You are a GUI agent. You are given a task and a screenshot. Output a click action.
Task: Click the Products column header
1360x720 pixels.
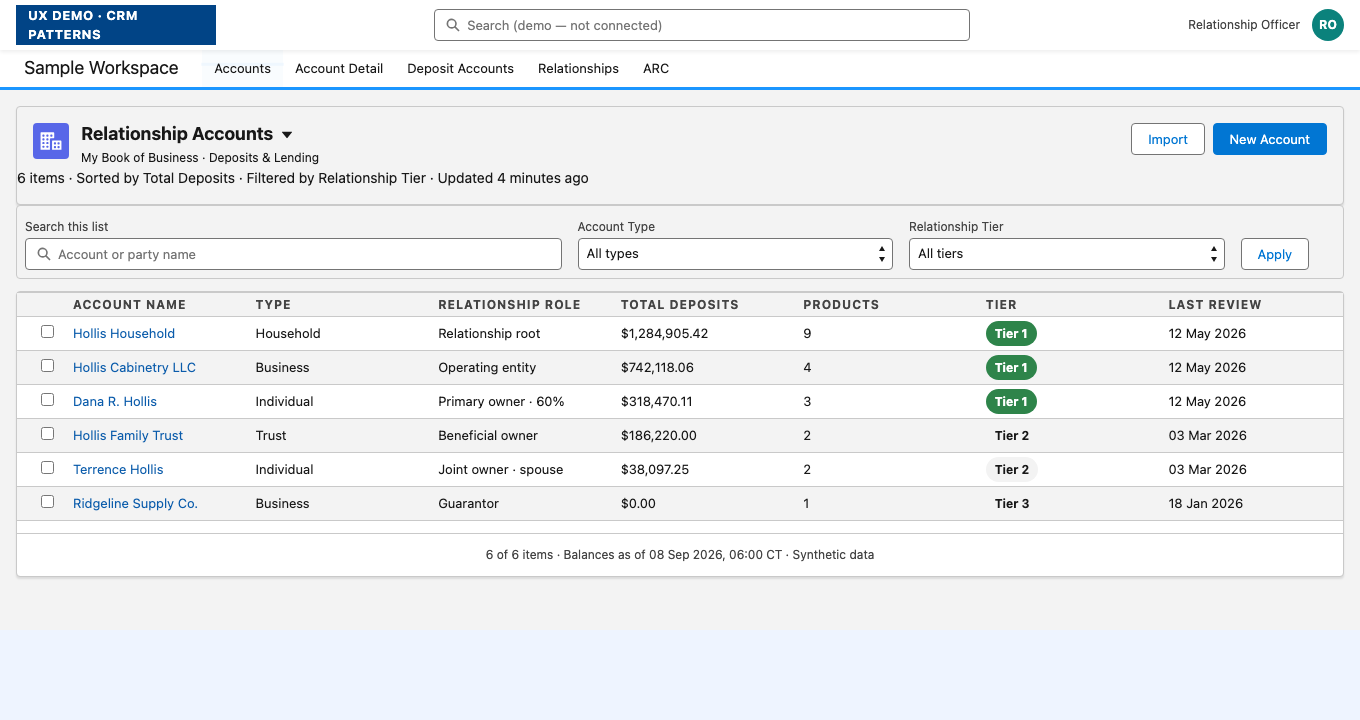[x=841, y=305]
